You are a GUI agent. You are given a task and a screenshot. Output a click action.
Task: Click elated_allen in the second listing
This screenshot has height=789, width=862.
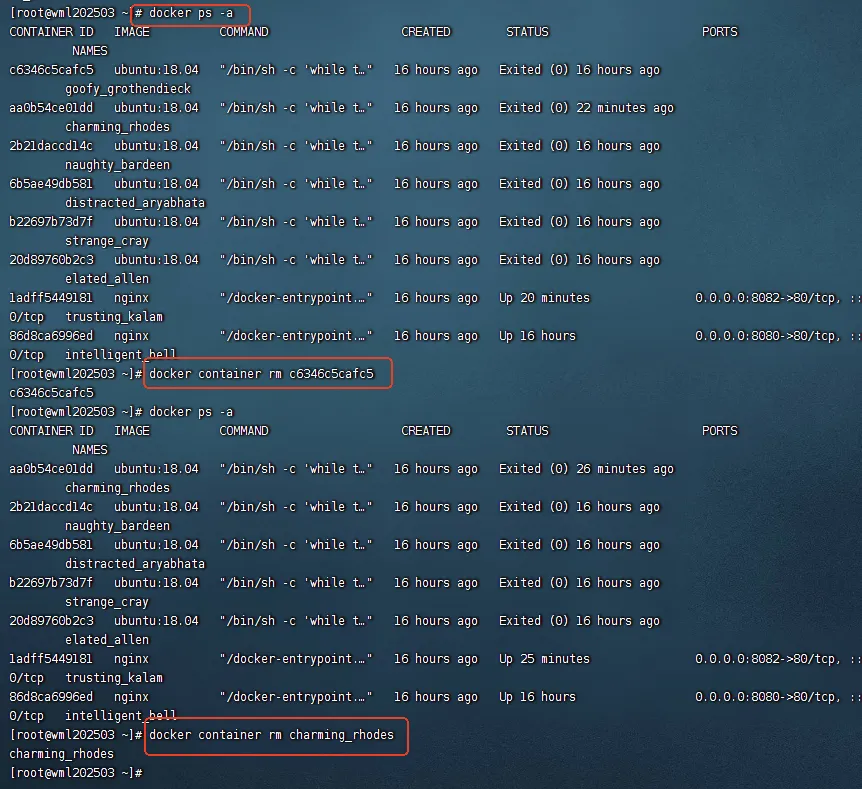(x=107, y=640)
